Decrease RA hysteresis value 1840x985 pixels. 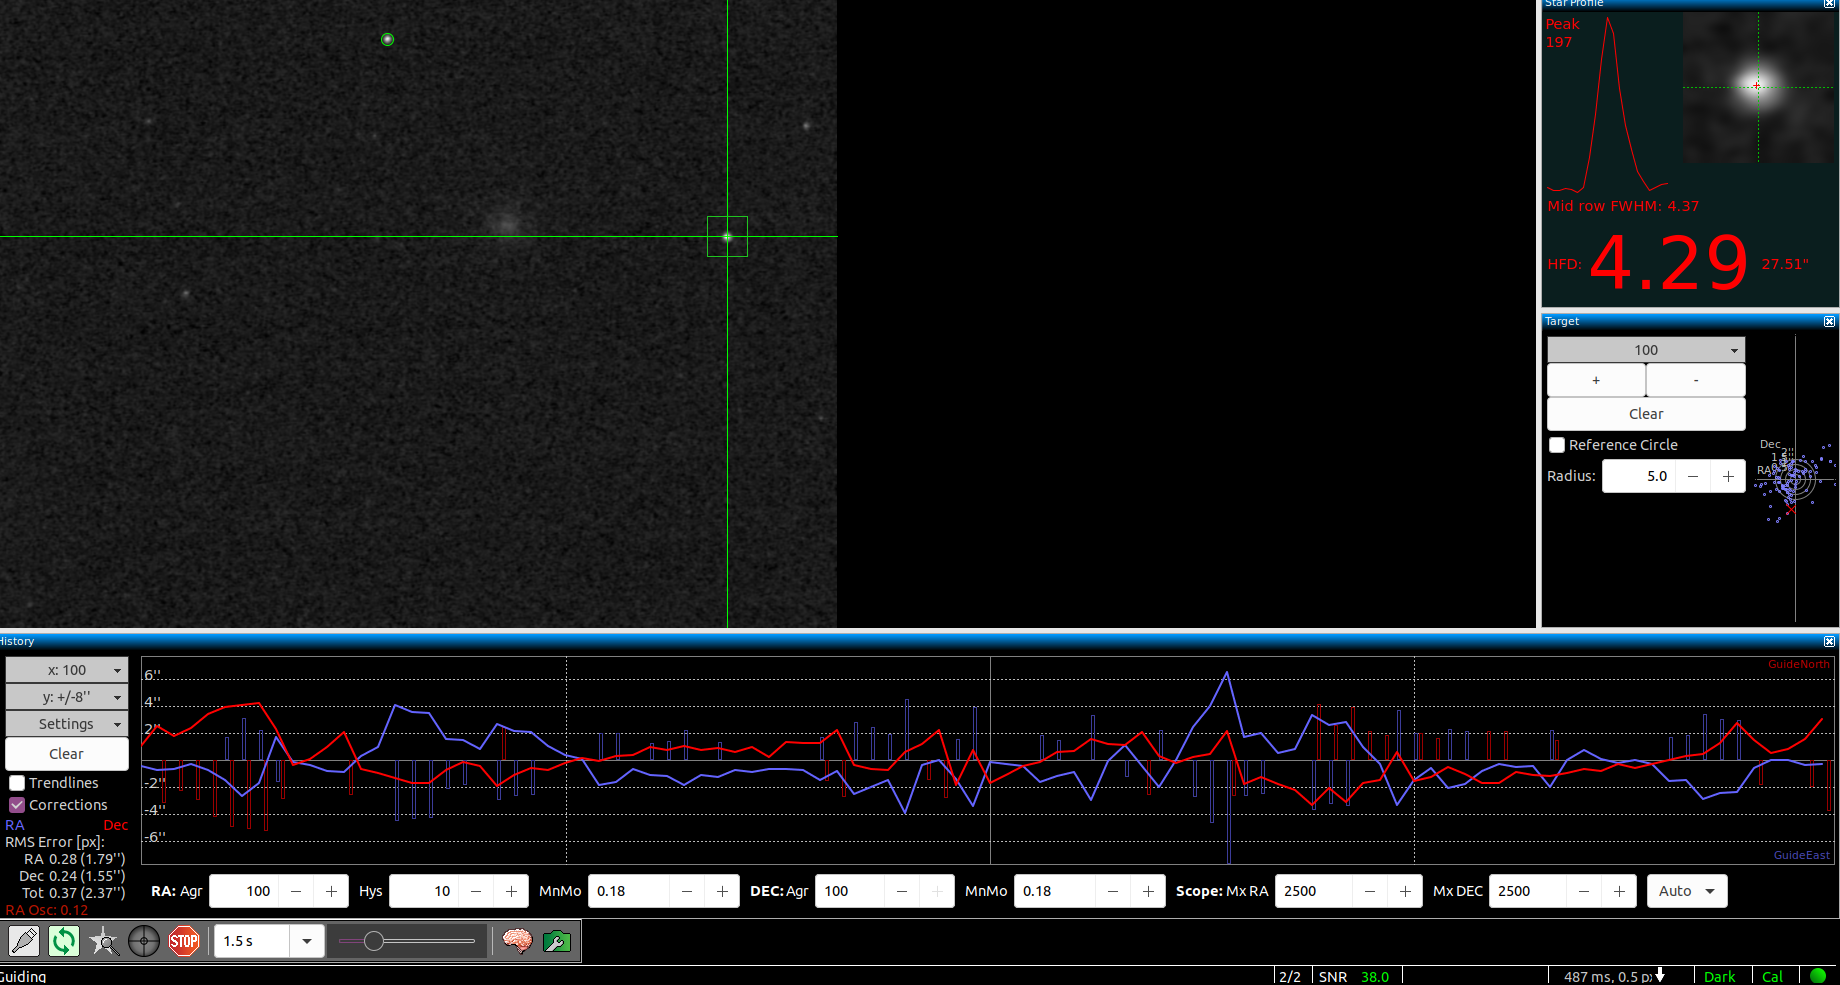point(476,891)
